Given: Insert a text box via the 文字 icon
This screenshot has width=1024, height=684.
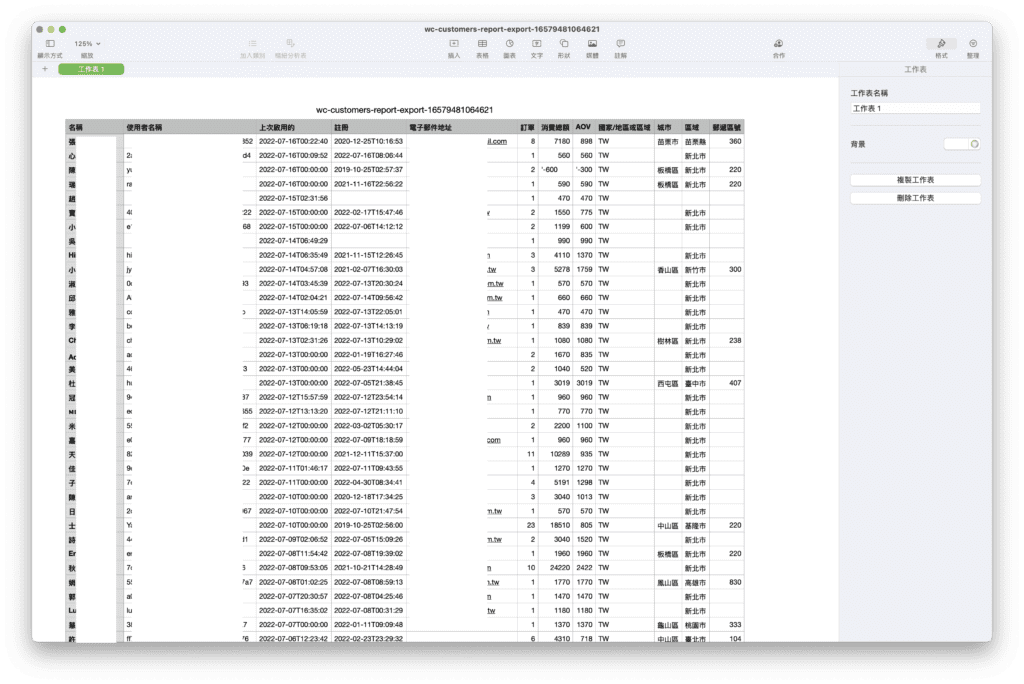Looking at the screenshot, I should point(535,44).
